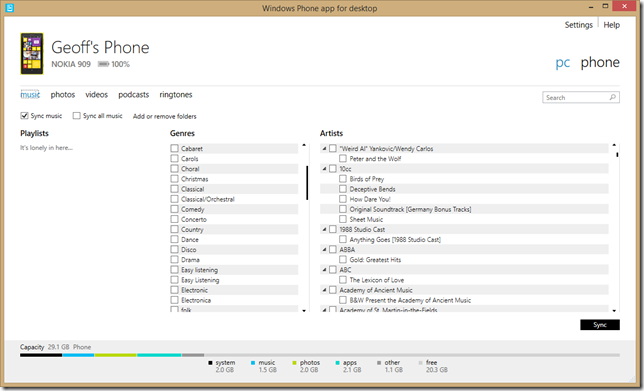Switch to the photos tab
Viewport: 644px width, 391px height.
[63, 95]
